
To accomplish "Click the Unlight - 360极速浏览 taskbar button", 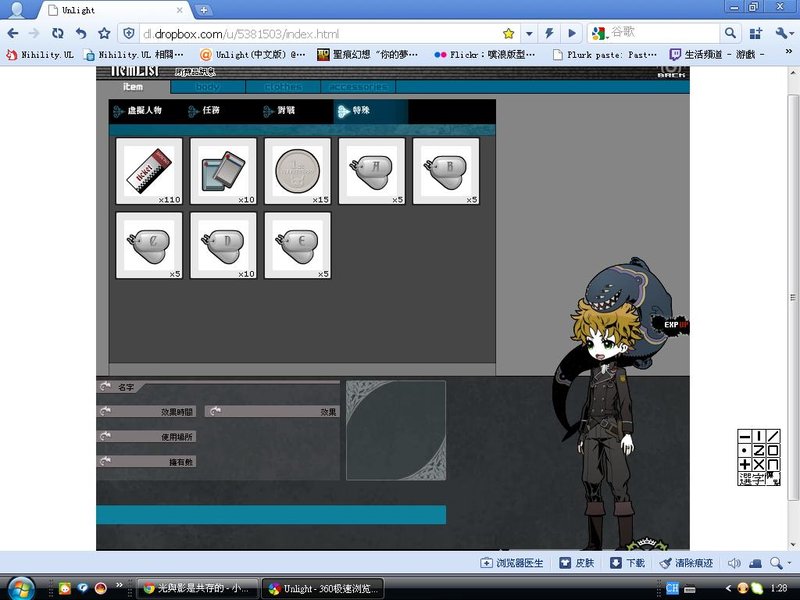I will coord(323,588).
